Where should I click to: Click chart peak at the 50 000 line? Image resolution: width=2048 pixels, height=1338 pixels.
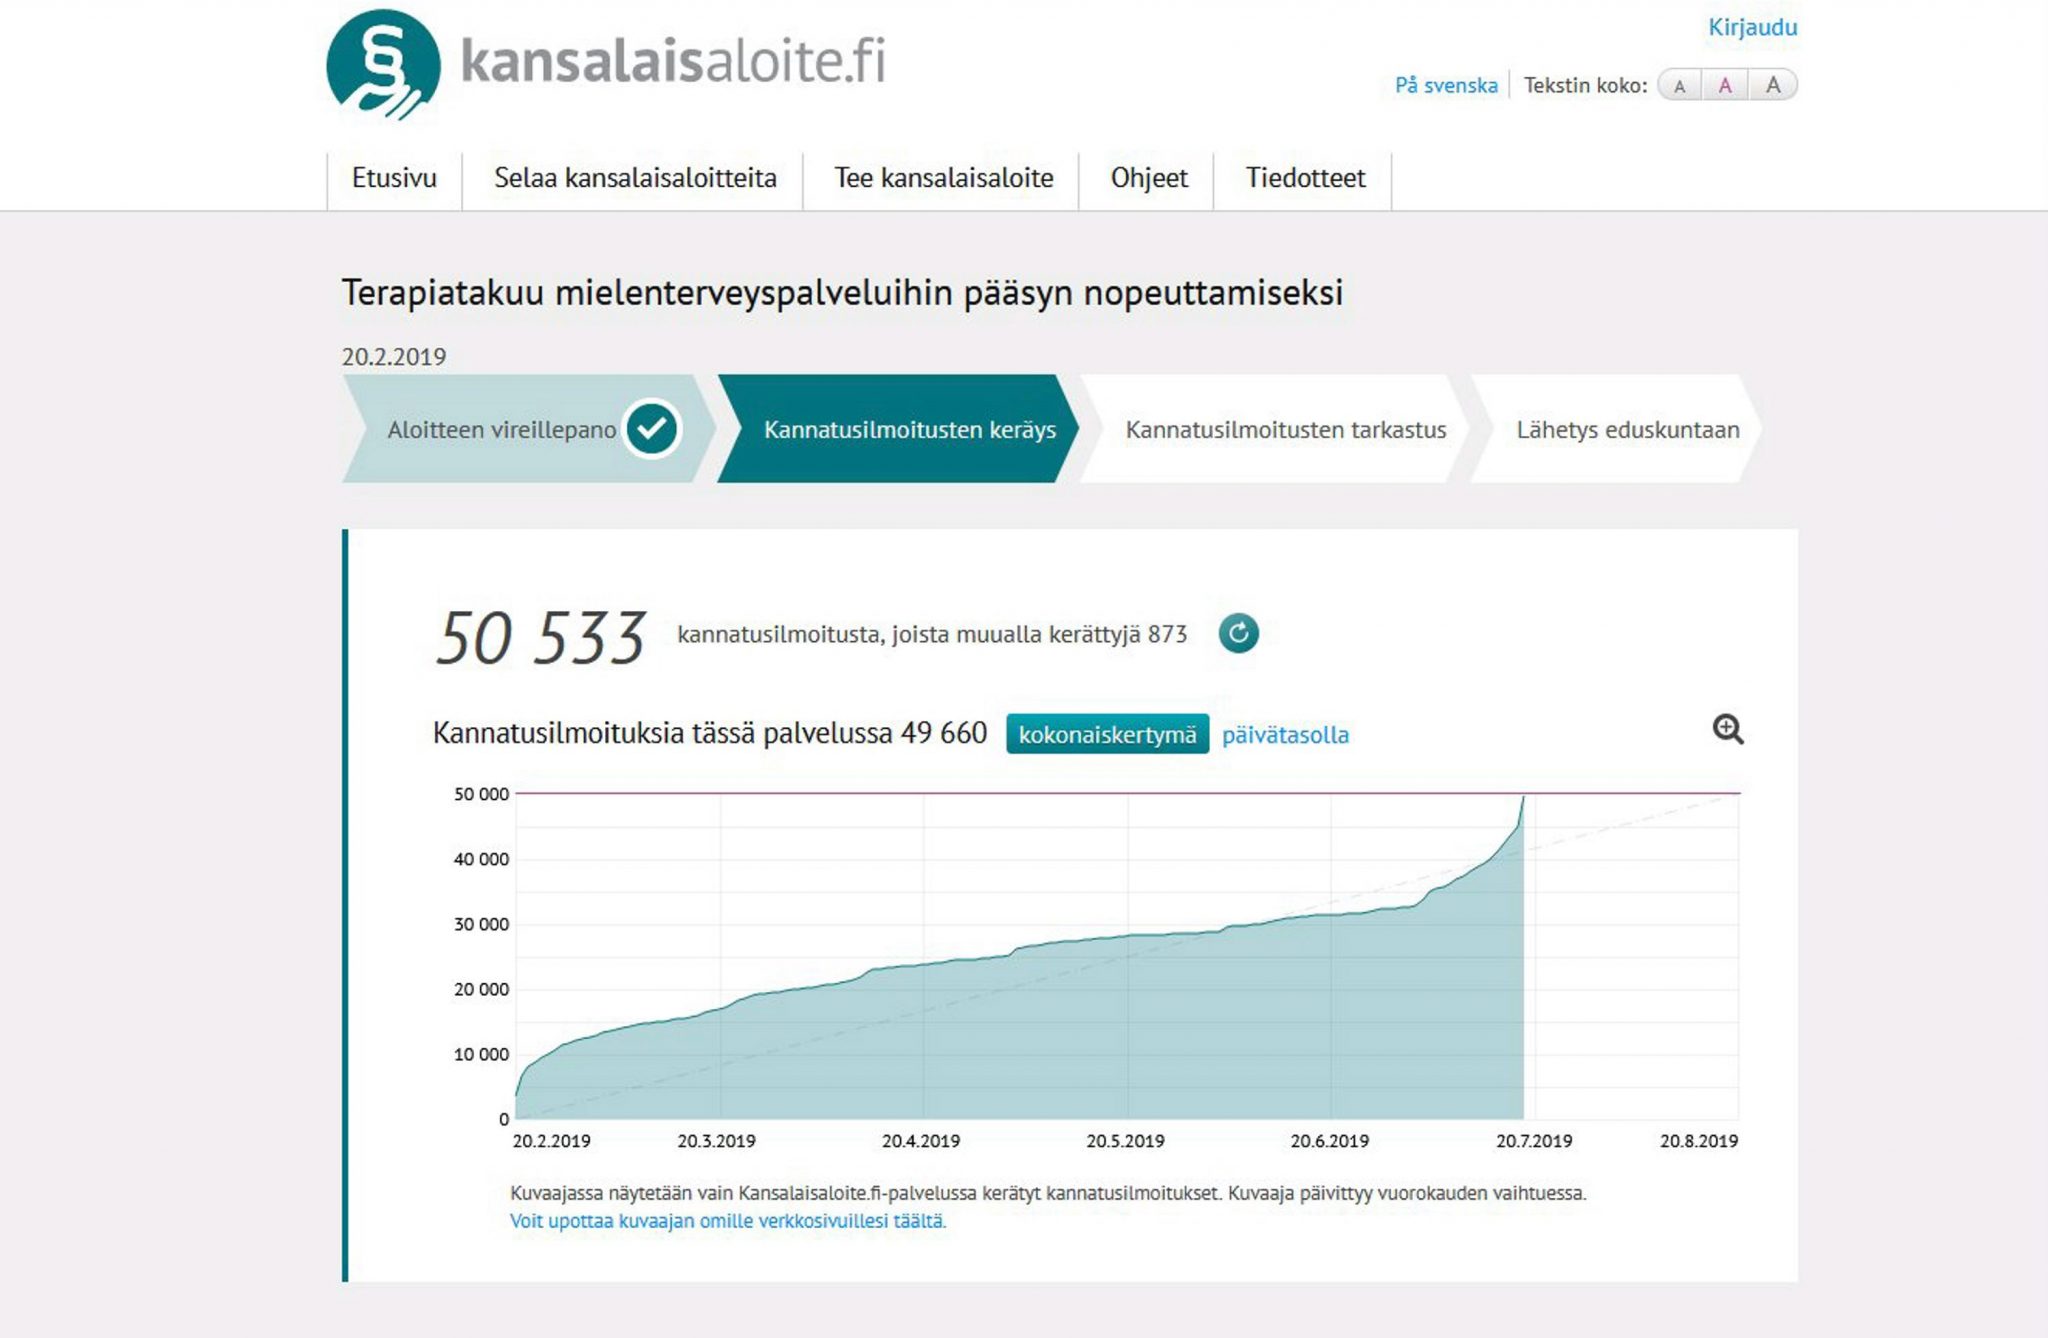point(1522,798)
